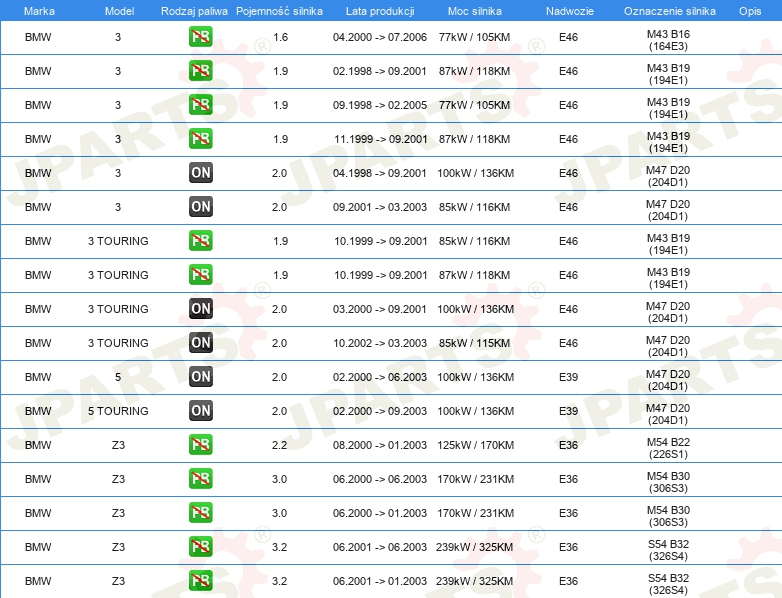The image size is (782, 598).
Task: Click petrol icon for 3 TOURING 87kW / 118KM row
Action: (x=200, y=275)
